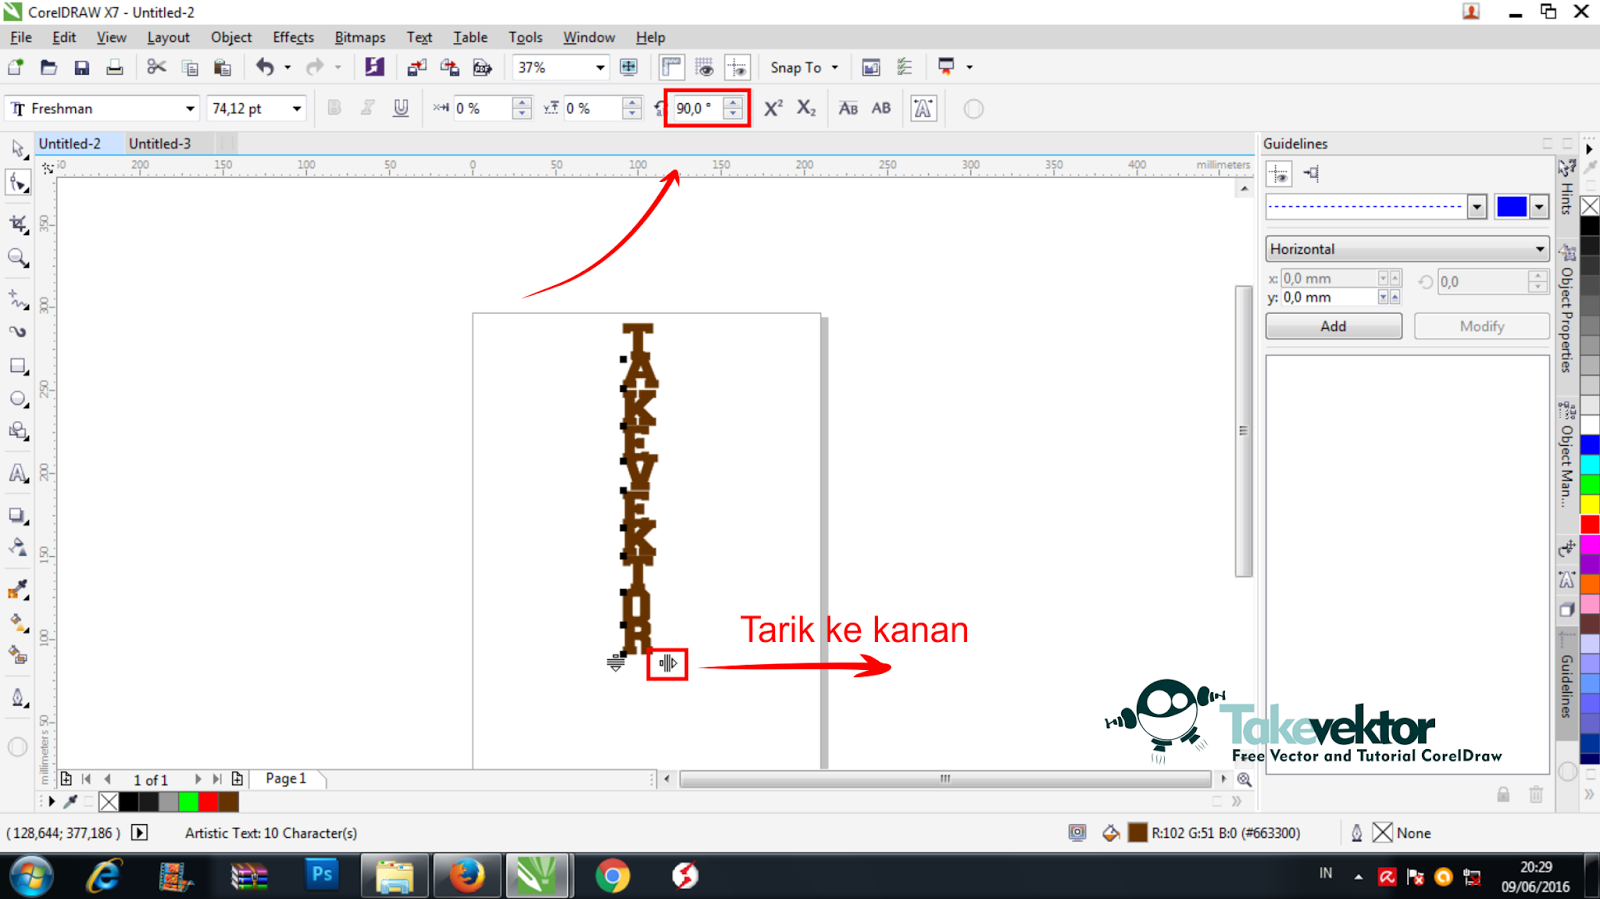
Task: Toggle Subscript formatting
Action: [806, 108]
